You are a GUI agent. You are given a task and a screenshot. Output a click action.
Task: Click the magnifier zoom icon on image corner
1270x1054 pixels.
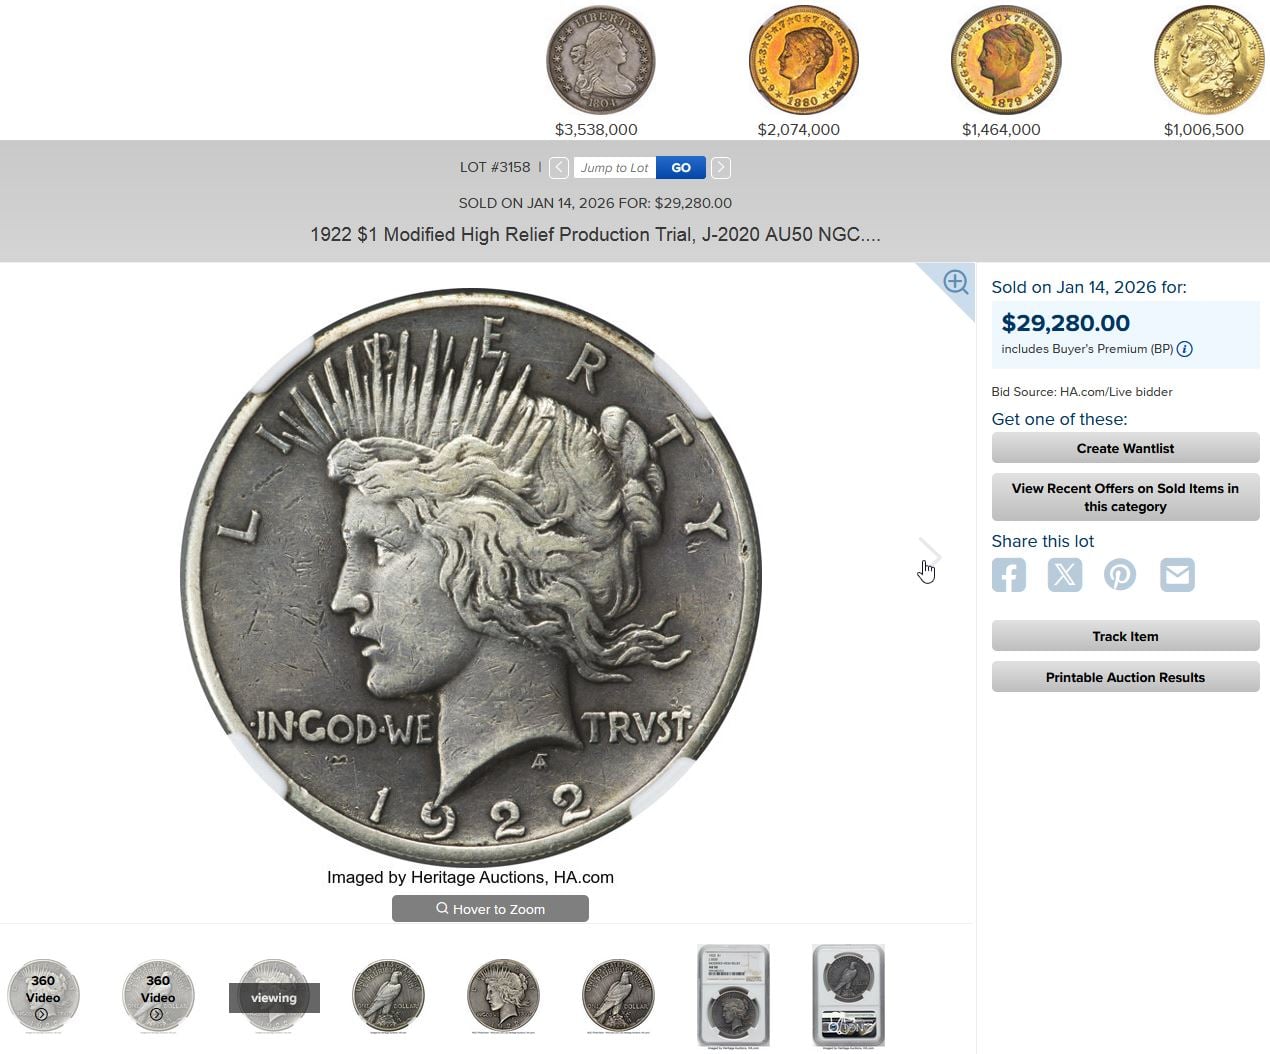coord(955,282)
